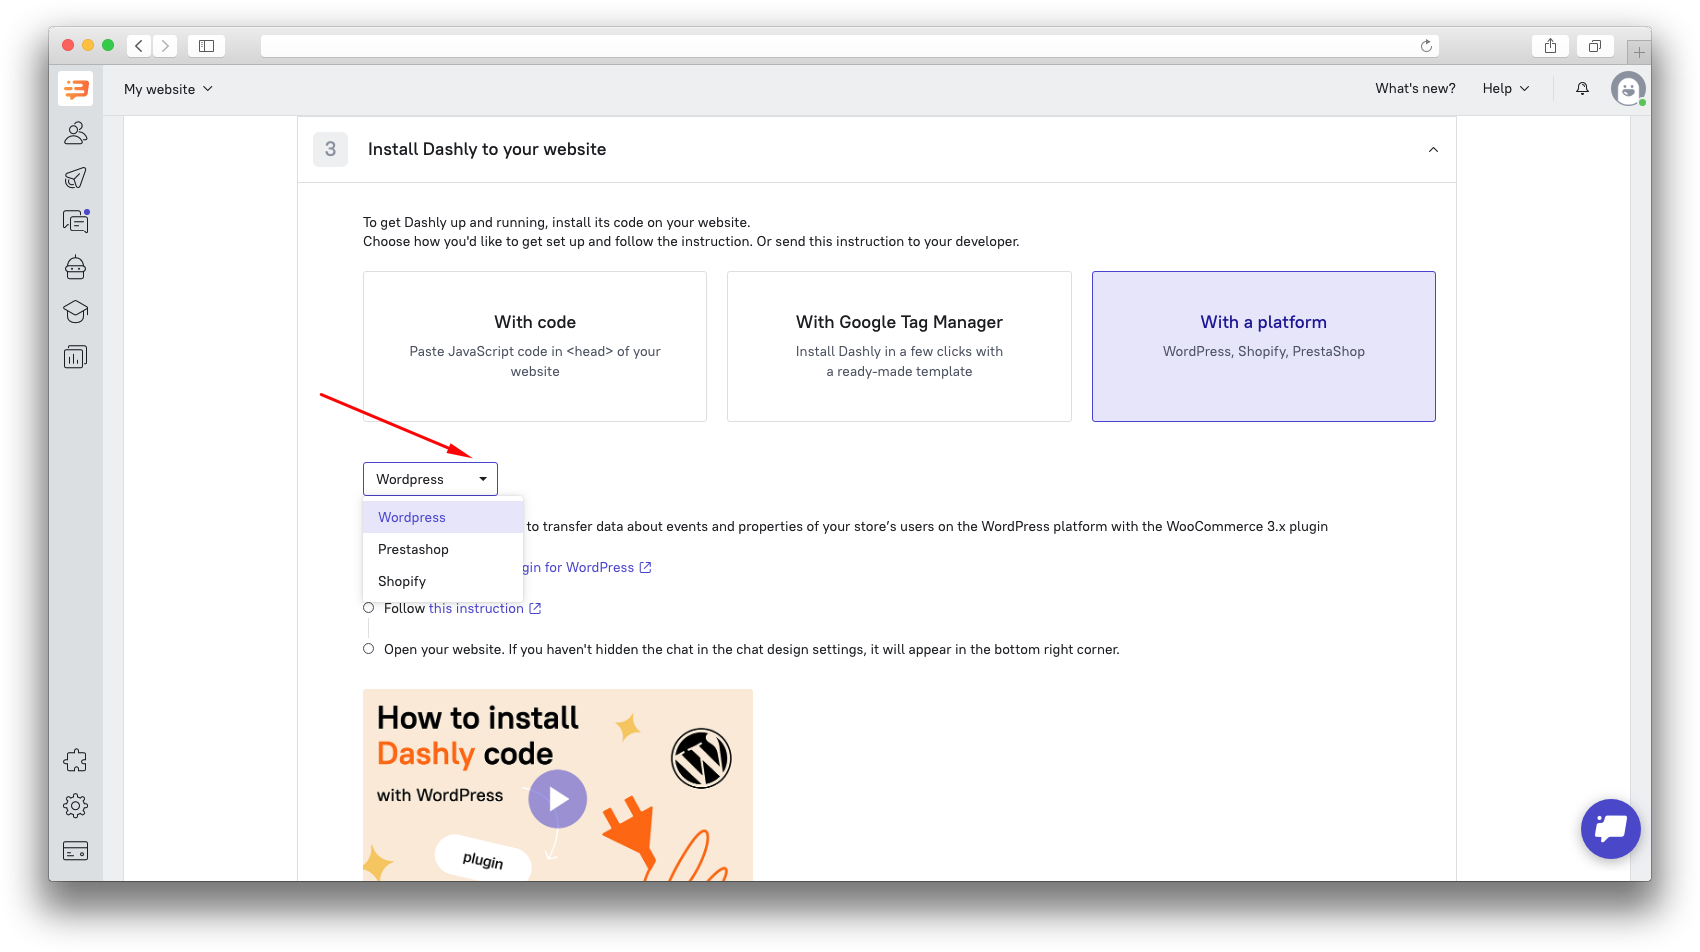Click the Dashly logo icon
1700x952 pixels.
click(75, 88)
